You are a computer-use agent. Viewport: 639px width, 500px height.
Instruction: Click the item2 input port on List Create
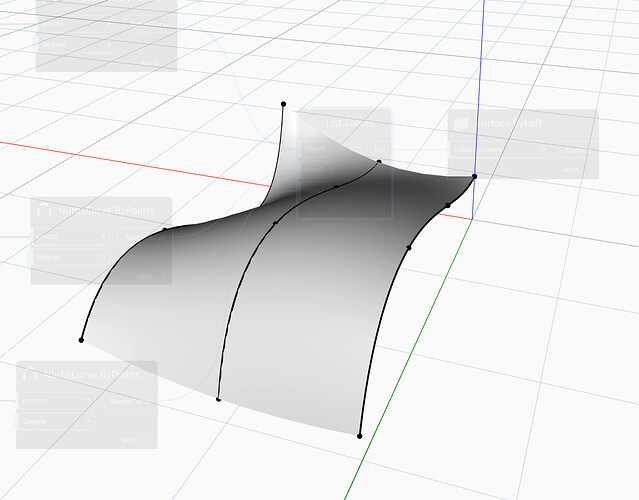tap(316, 190)
